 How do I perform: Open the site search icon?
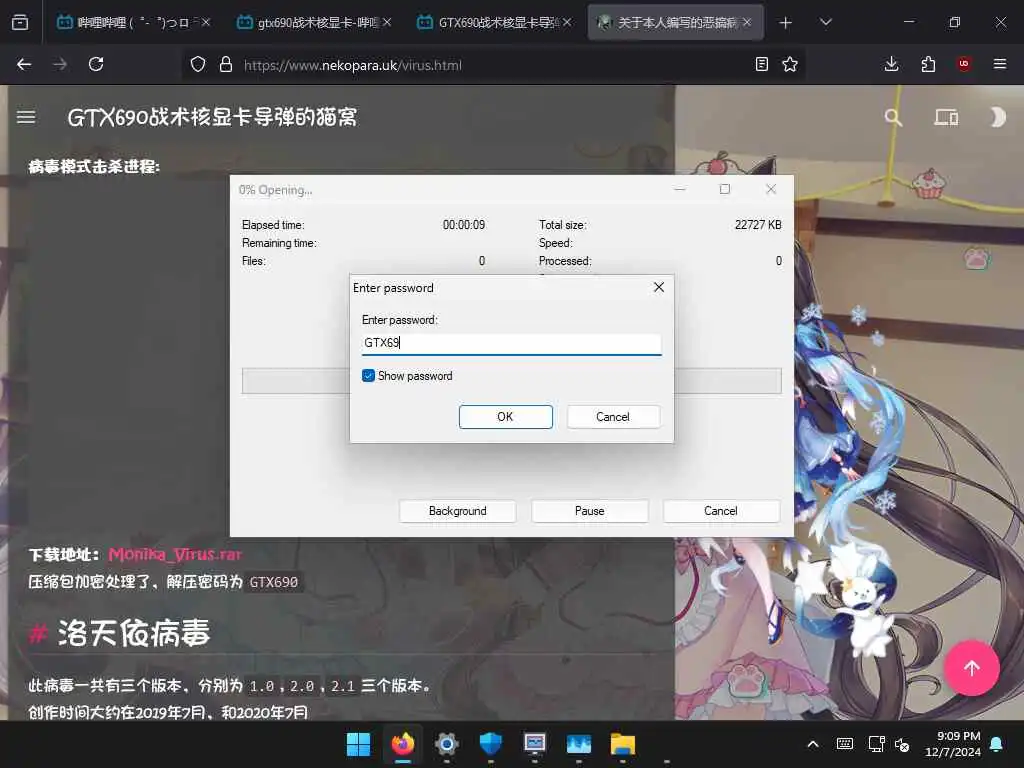pos(893,118)
